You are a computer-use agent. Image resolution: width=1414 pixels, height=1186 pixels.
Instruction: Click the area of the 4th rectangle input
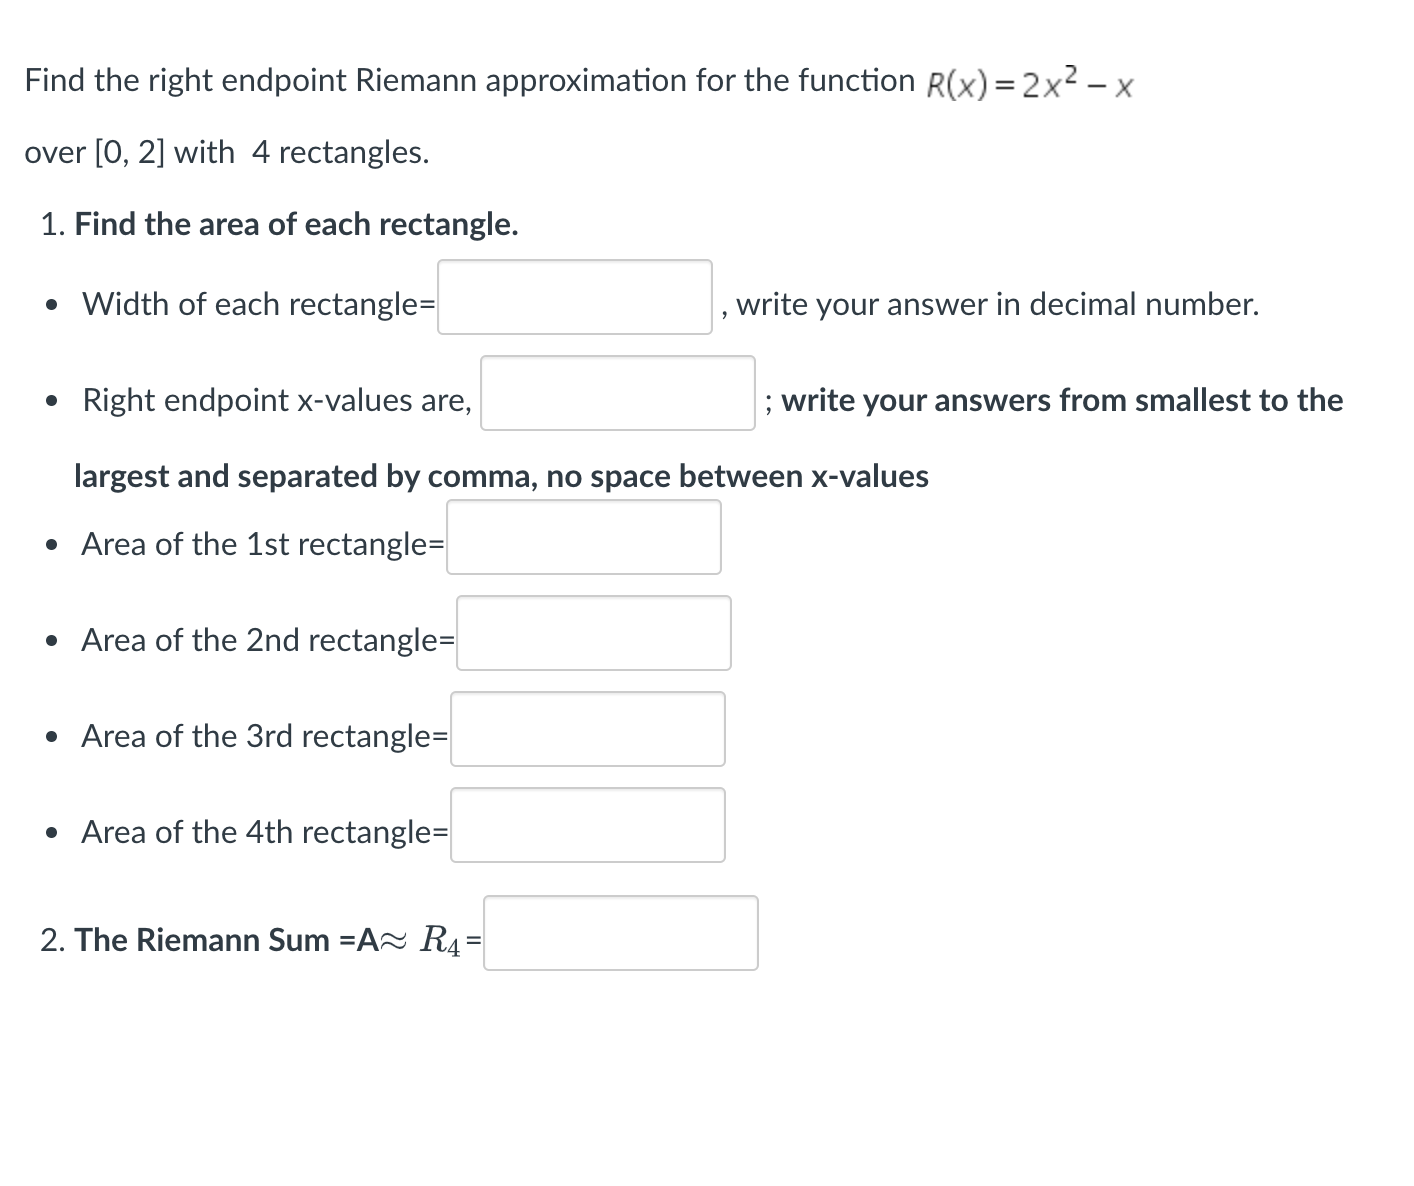point(588,824)
